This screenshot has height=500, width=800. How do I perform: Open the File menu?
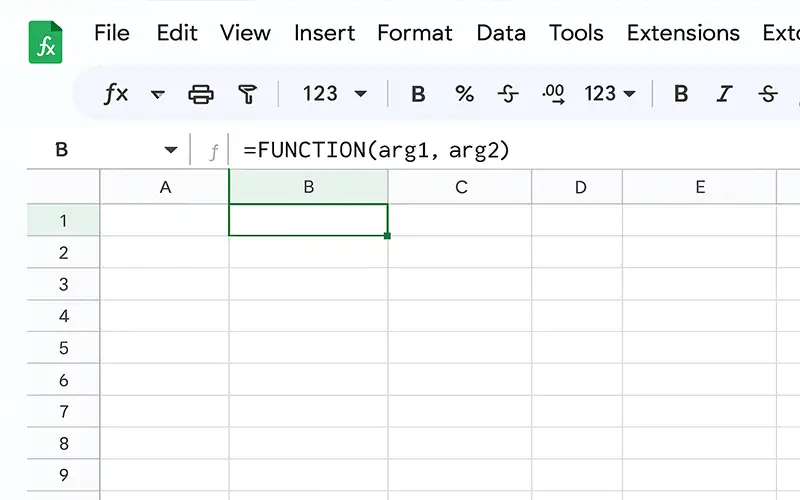pos(112,33)
